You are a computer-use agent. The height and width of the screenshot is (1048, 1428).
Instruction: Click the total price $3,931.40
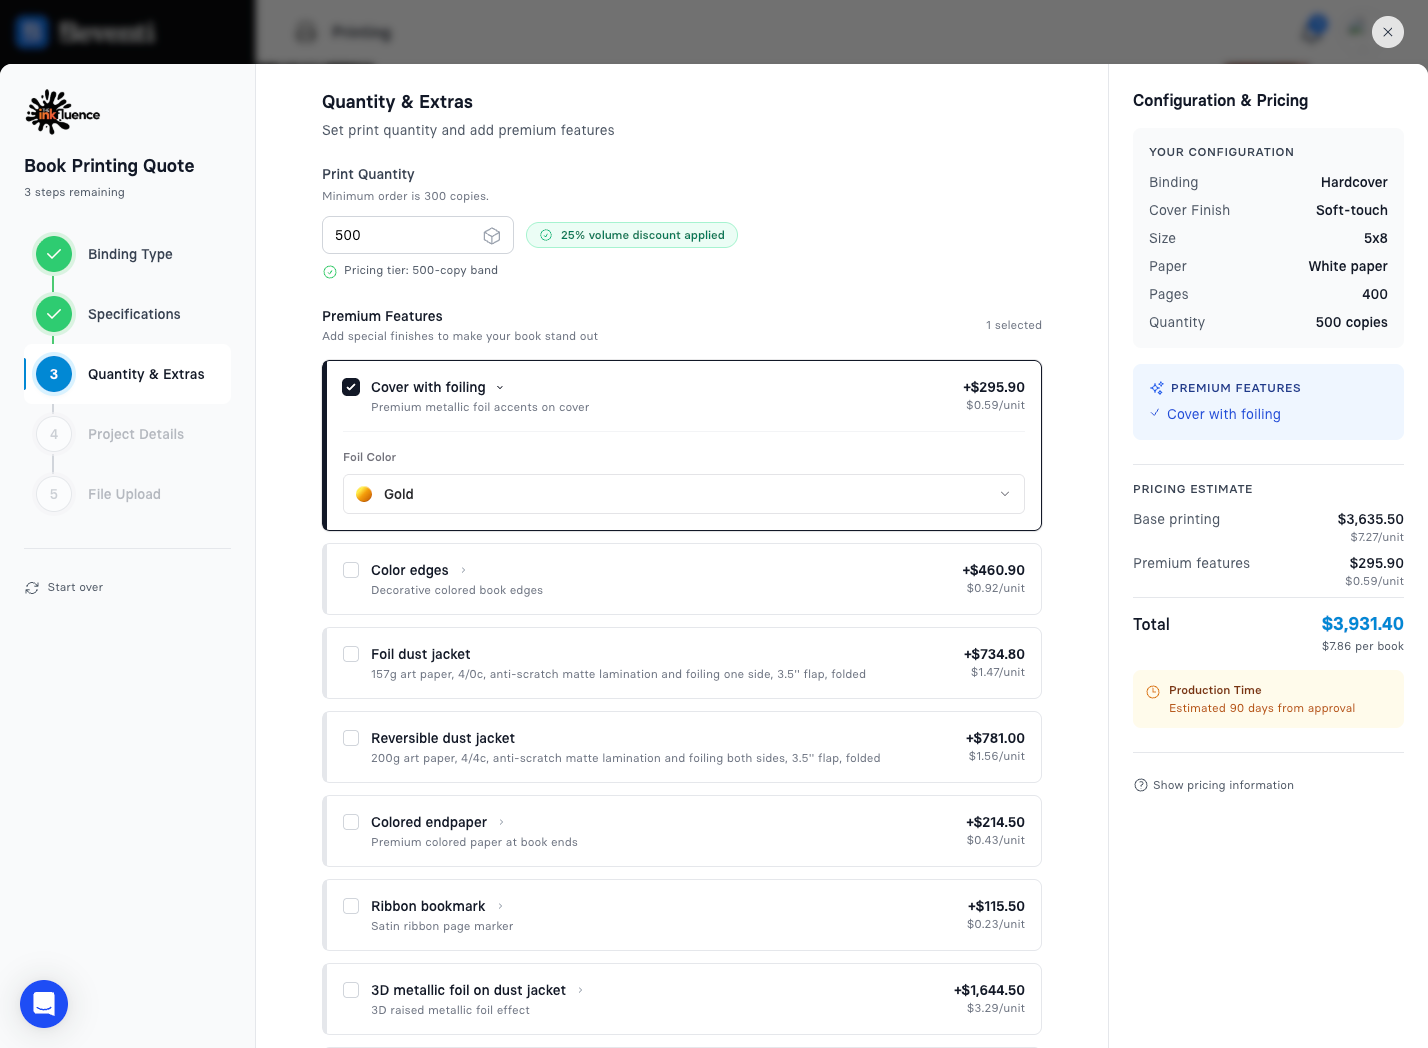pyautogui.click(x=1362, y=624)
